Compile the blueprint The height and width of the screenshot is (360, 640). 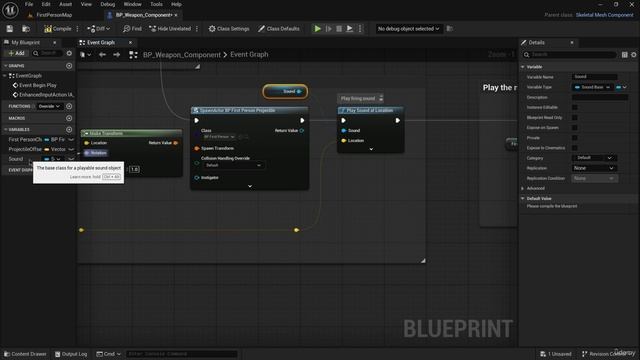pyautogui.click(x=58, y=29)
